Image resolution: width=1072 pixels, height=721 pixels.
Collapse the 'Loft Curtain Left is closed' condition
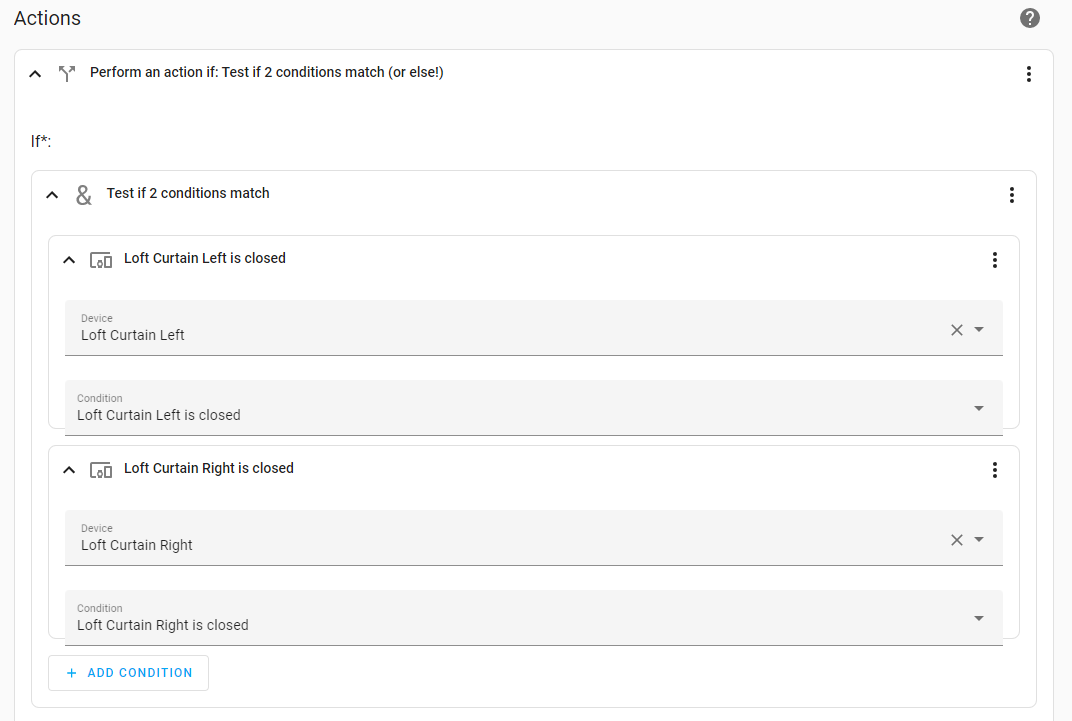pyautogui.click(x=69, y=260)
